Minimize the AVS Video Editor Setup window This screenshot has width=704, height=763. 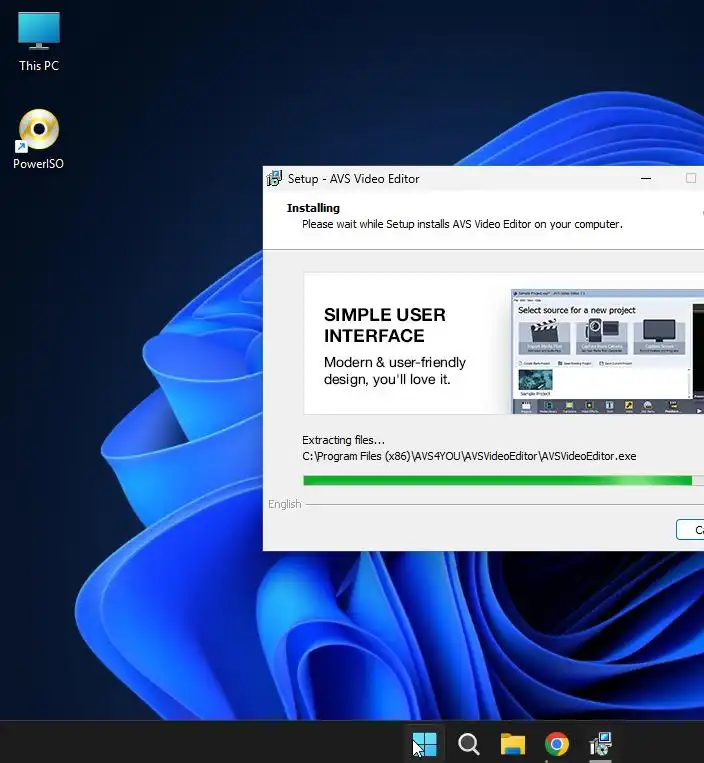pos(646,179)
